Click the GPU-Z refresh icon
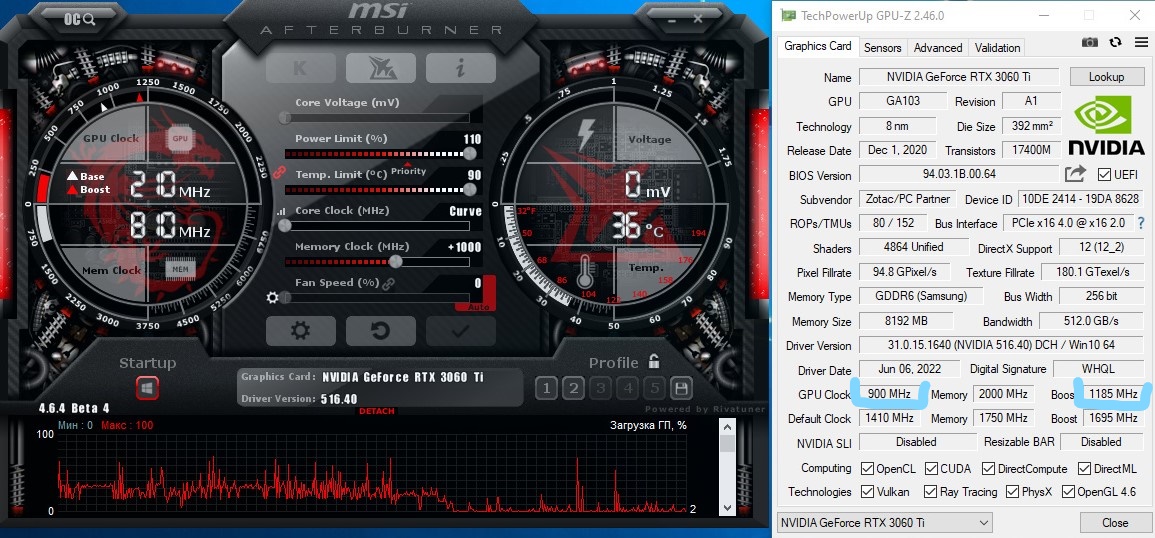This screenshot has width=1155, height=538. pos(1115,43)
